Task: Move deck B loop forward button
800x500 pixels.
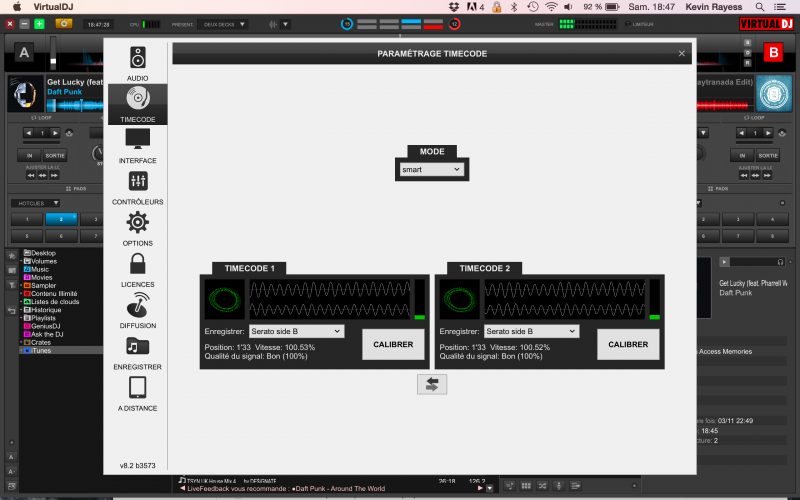Action: (x=767, y=176)
